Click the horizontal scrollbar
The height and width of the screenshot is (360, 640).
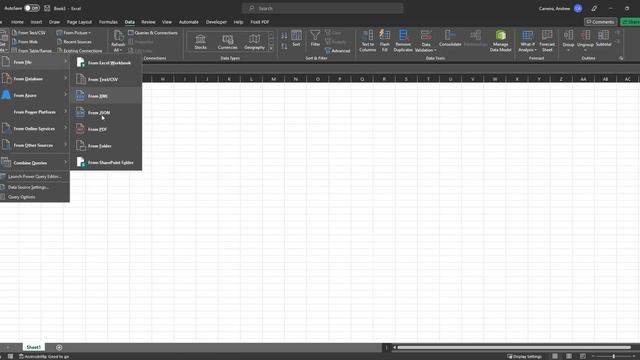click(514, 347)
